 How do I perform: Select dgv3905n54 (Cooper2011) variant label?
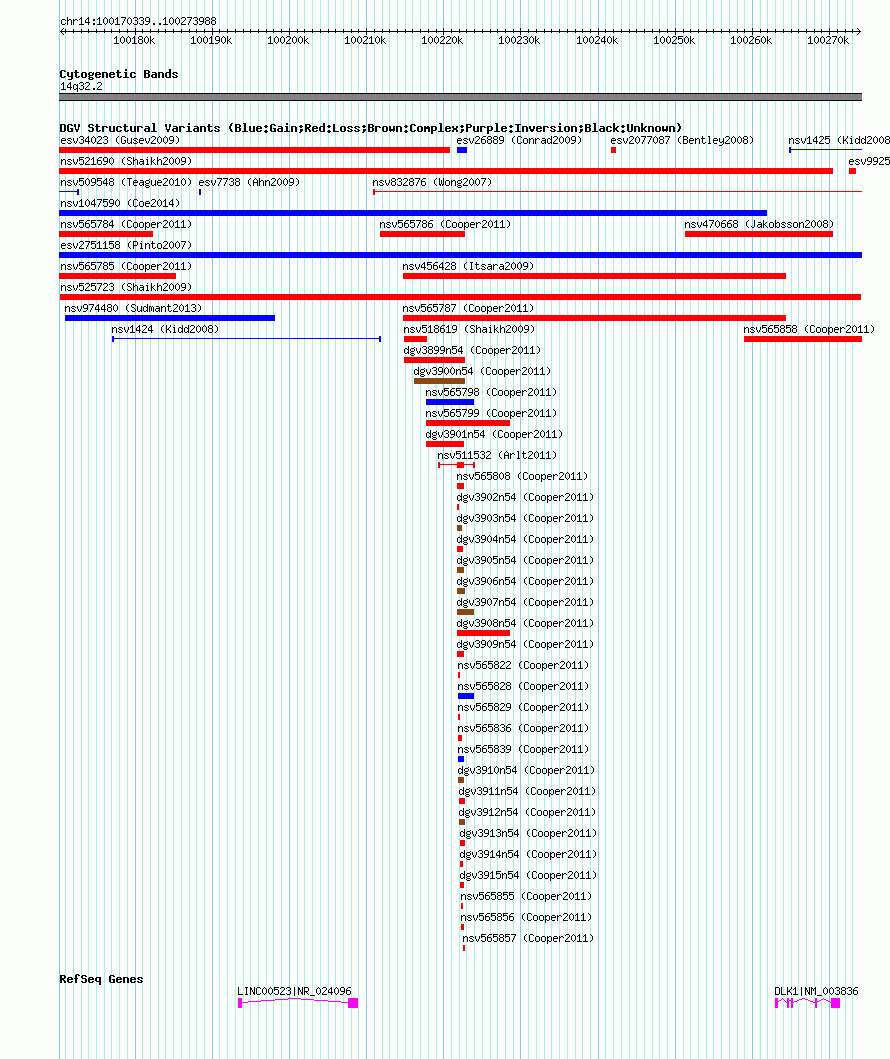tap(525, 560)
